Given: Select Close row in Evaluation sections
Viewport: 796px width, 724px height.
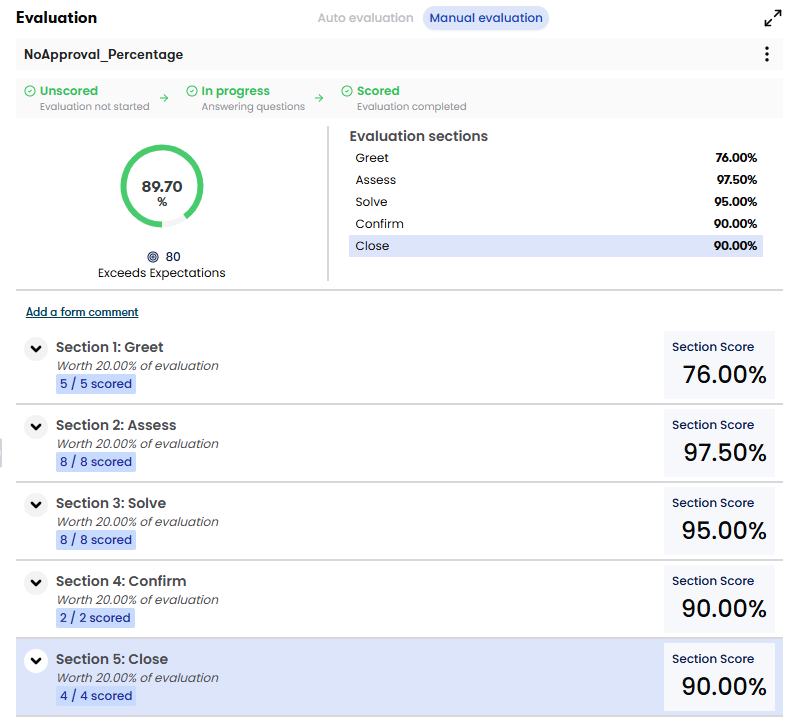Looking at the screenshot, I should click(555, 246).
